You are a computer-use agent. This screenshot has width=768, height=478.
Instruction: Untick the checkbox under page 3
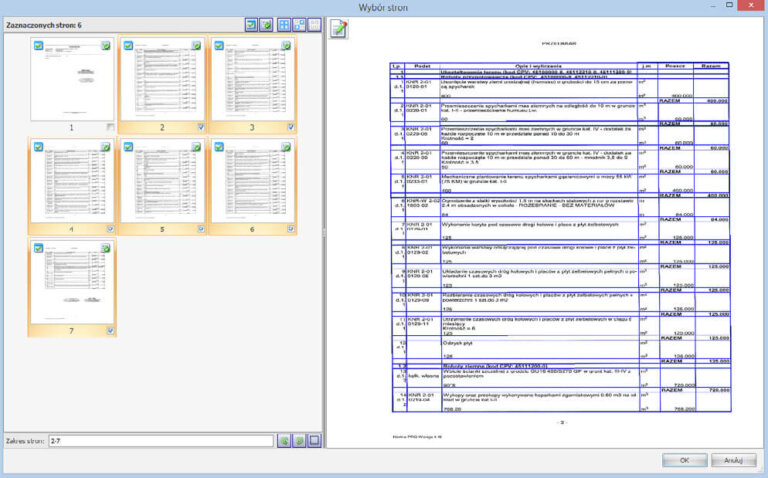(291, 127)
